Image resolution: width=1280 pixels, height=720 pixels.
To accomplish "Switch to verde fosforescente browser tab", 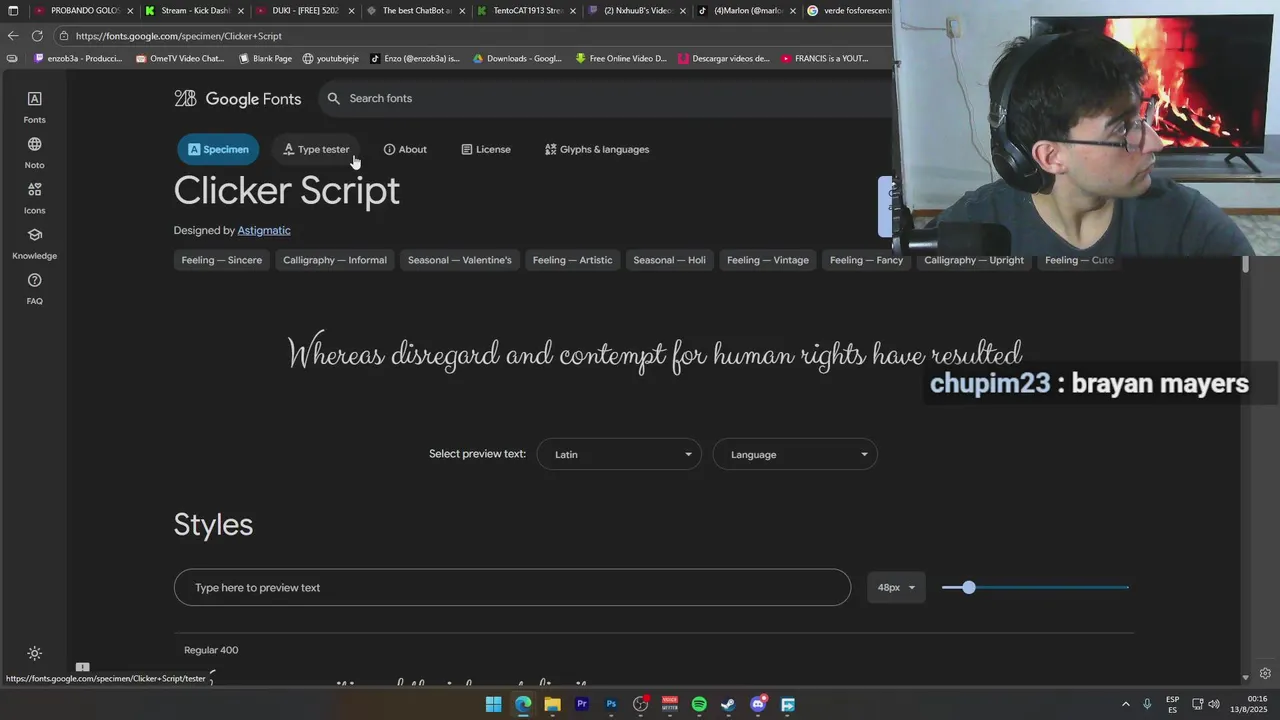I will tap(848, 11).
